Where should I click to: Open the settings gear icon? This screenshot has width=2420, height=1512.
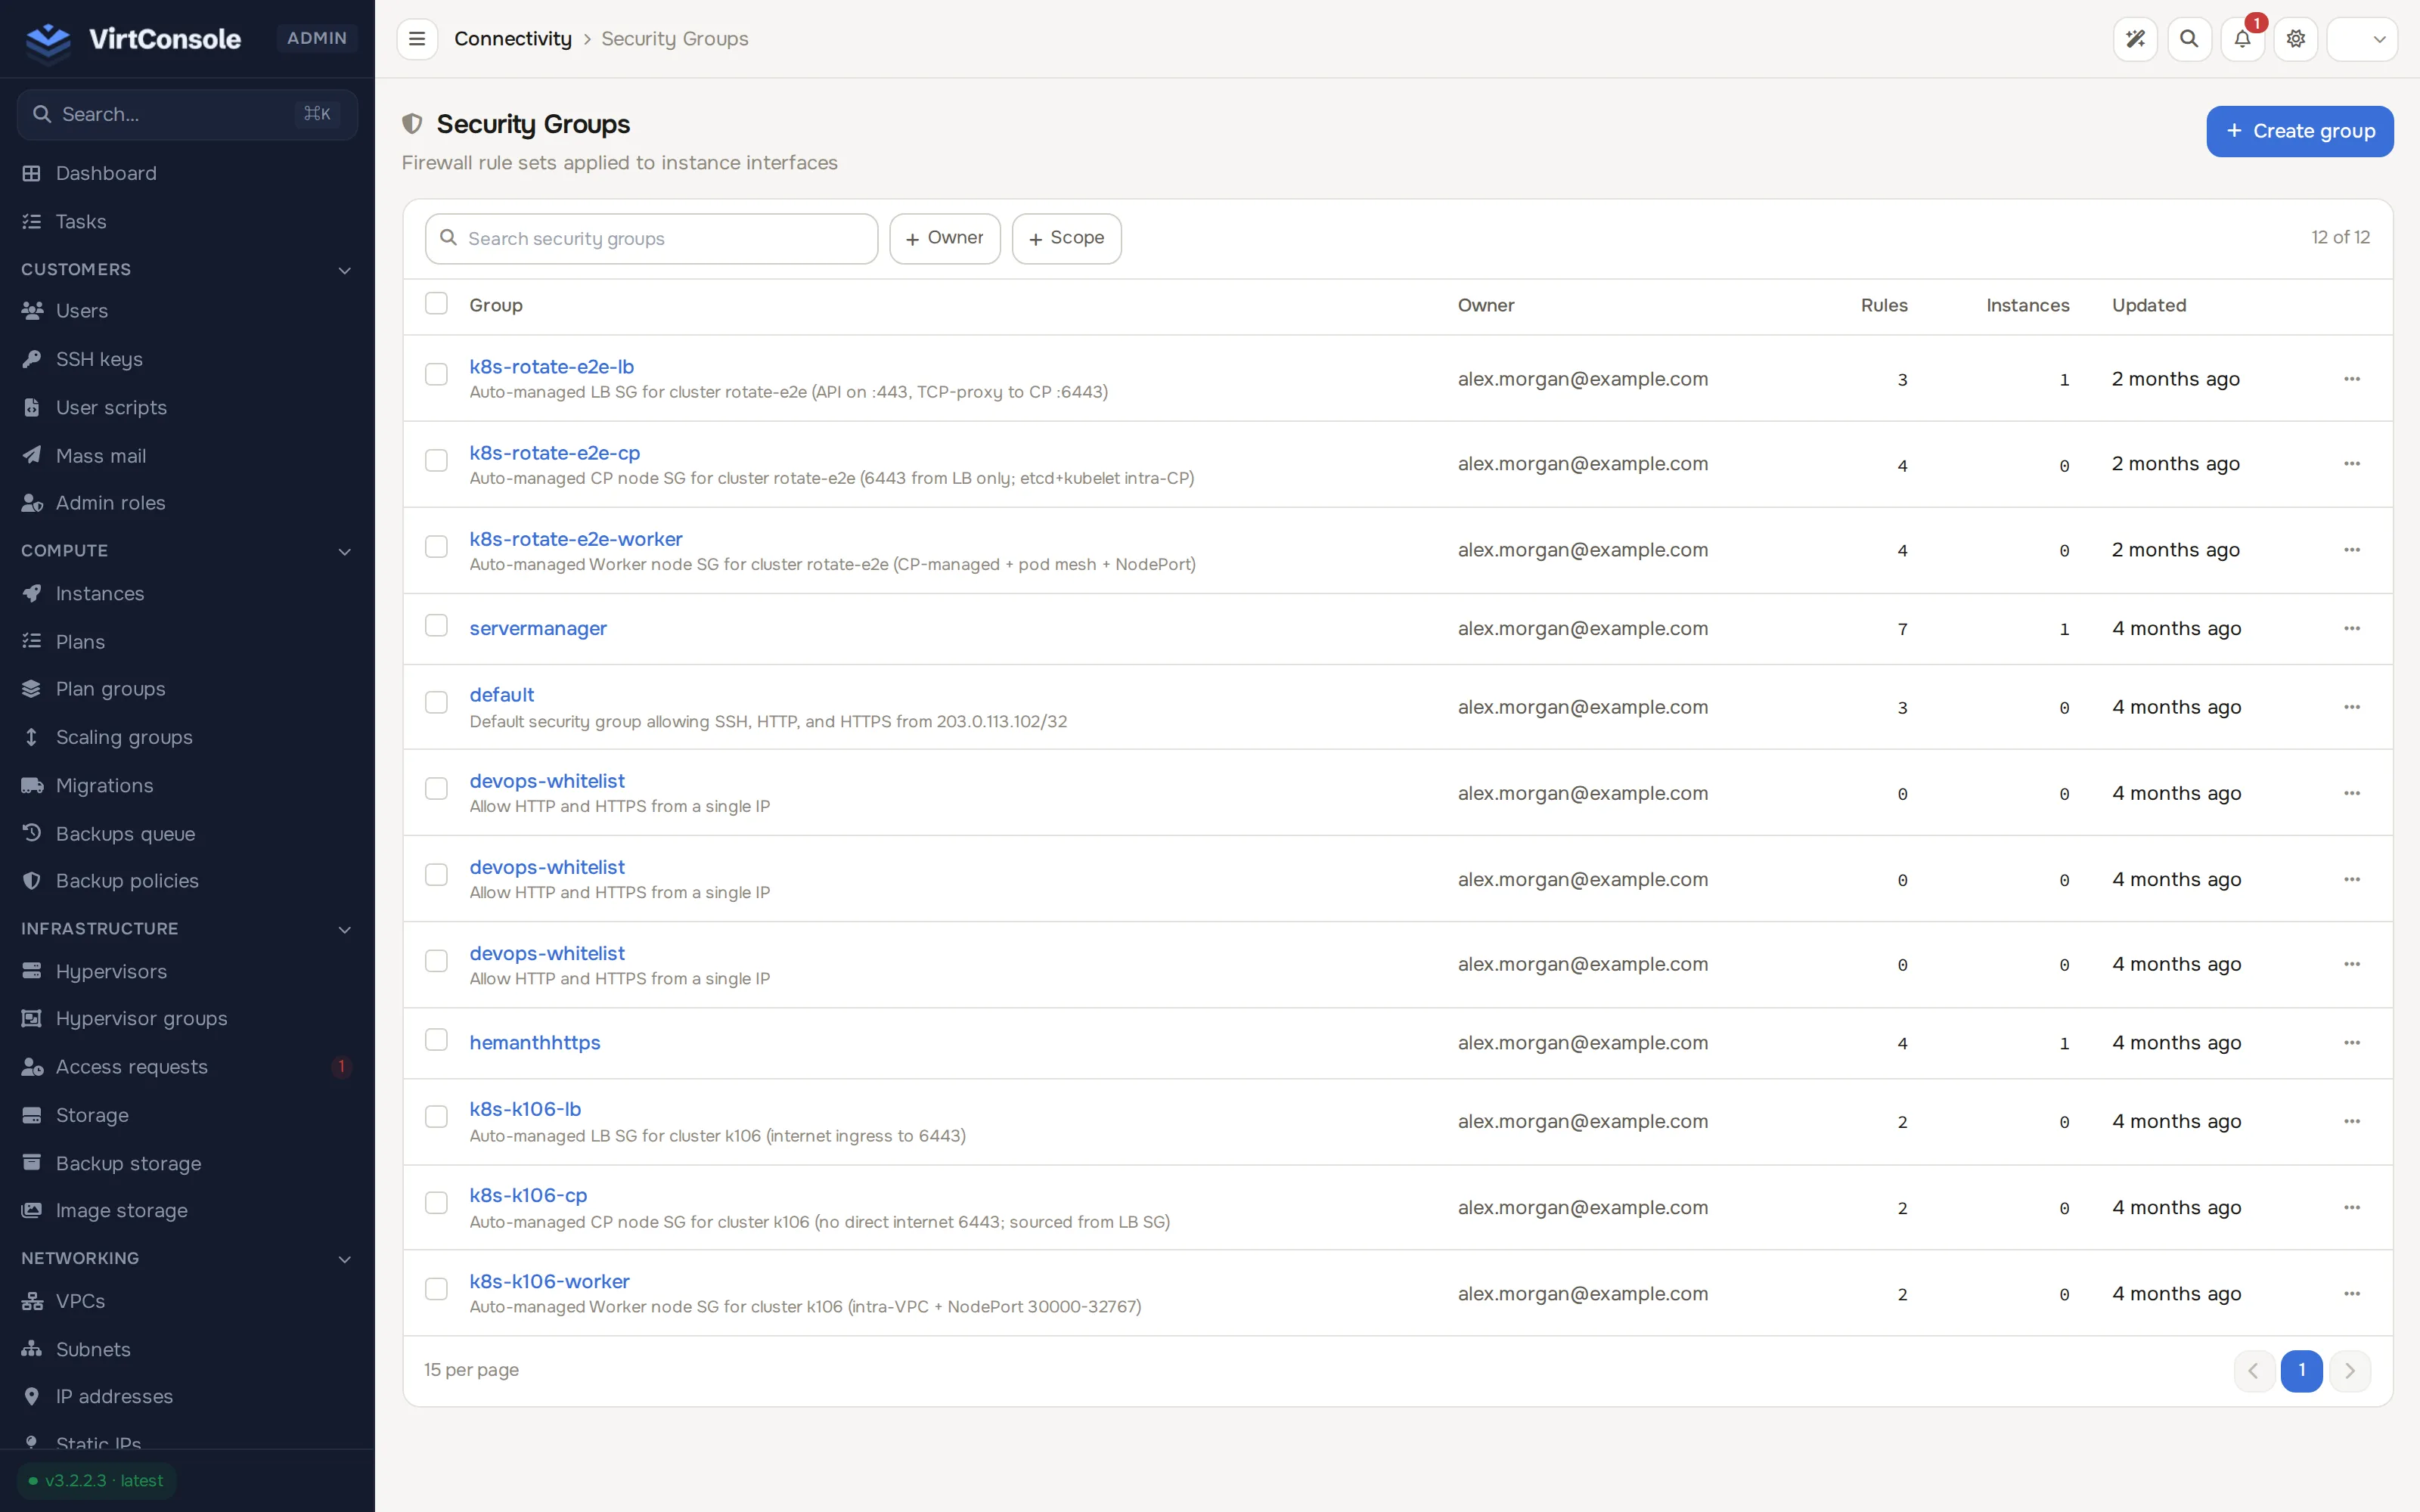(x=2296, y=39)
